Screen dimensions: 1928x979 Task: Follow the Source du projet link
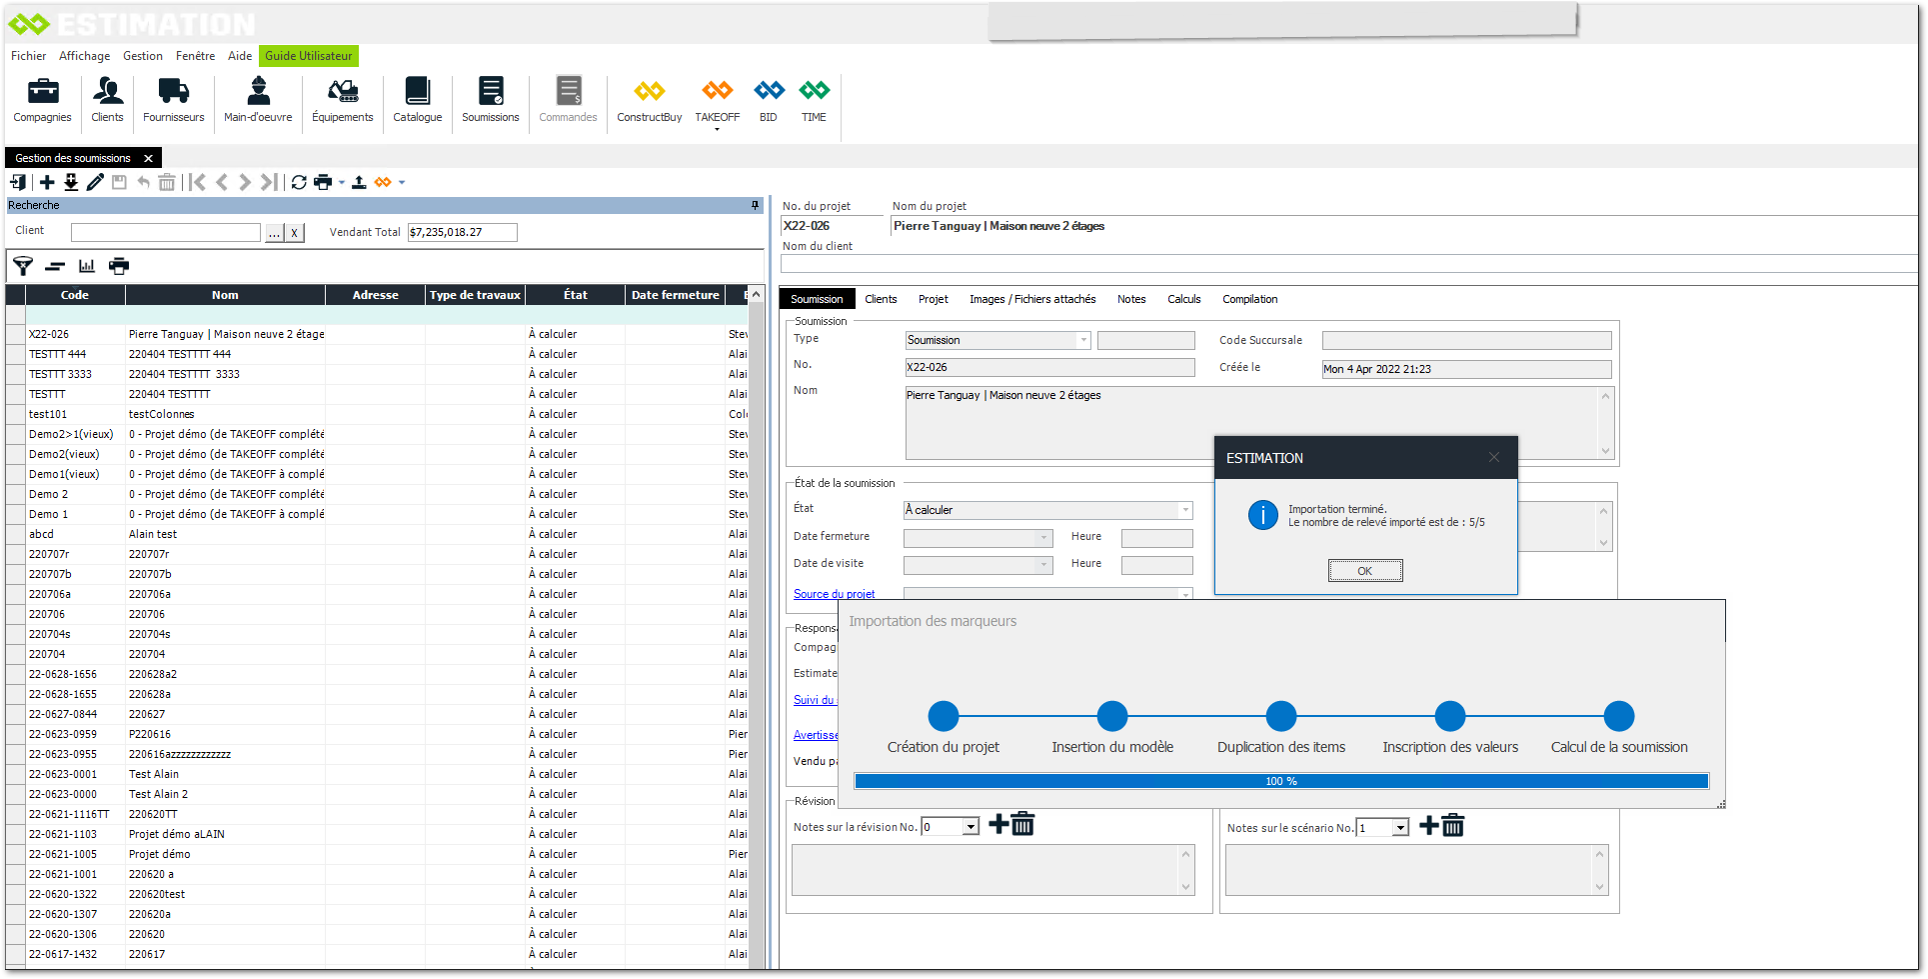(x=834, y=594)
